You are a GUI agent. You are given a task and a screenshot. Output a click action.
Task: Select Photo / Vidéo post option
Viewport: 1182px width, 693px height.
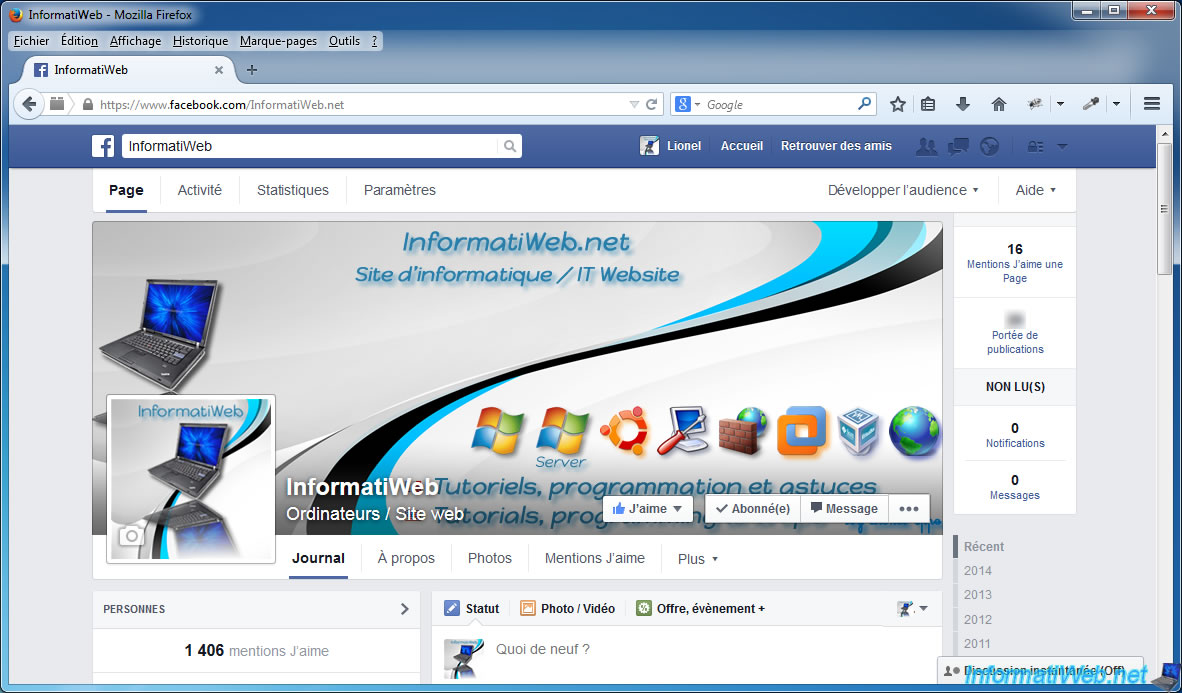pyautogui.click(x=568, y=609)
